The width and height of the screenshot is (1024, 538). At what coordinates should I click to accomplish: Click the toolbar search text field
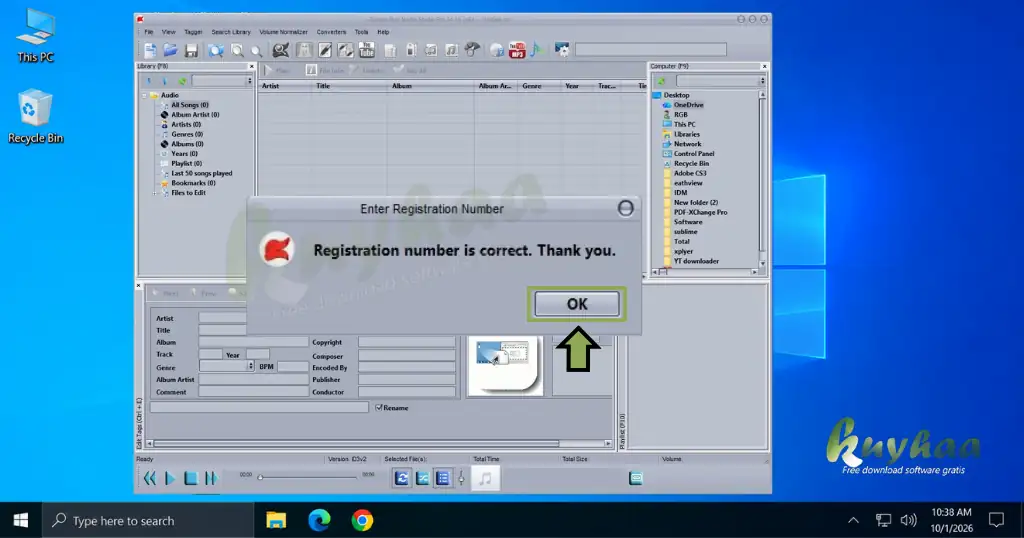(650, 50)
